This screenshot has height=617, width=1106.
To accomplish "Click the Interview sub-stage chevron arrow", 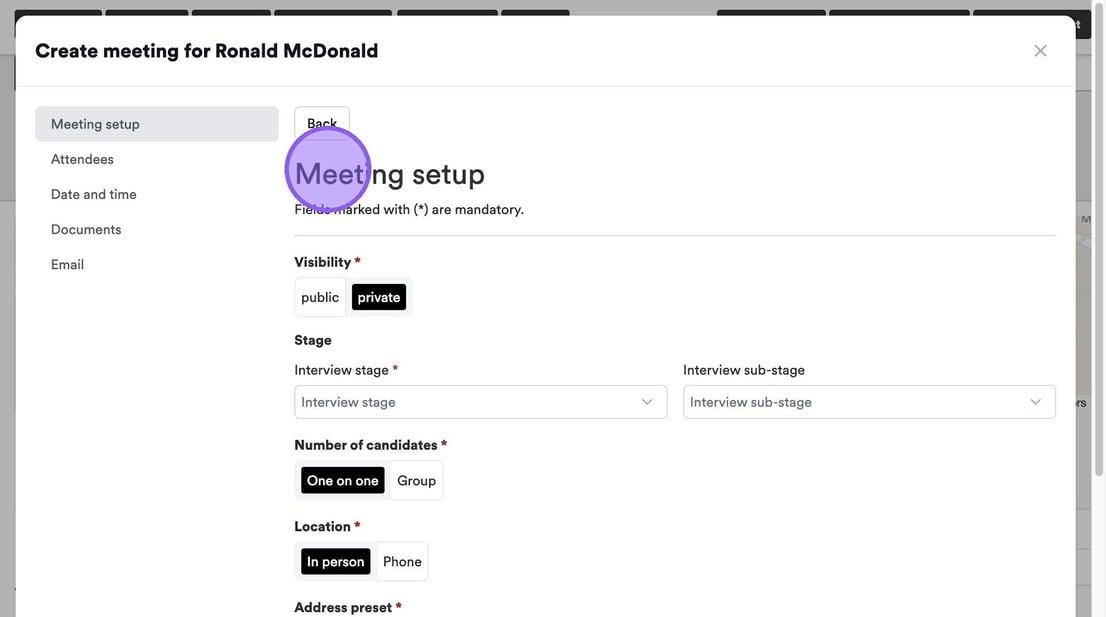I will [1035, 402].
